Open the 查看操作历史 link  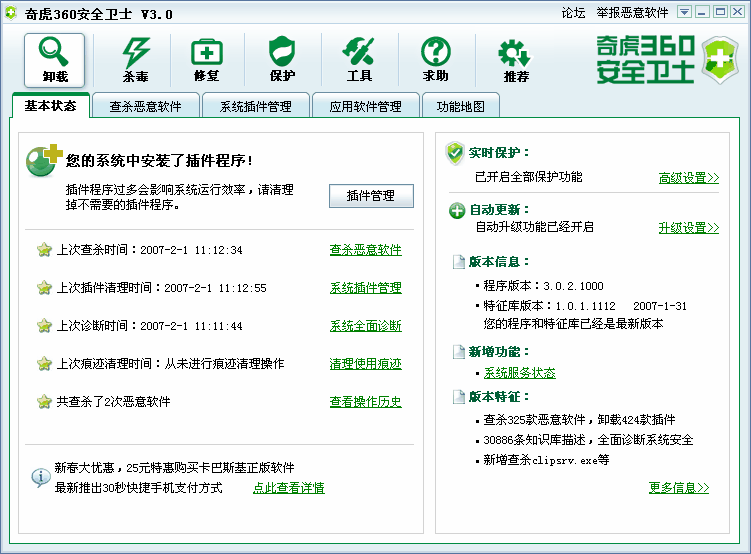[365, 402]
